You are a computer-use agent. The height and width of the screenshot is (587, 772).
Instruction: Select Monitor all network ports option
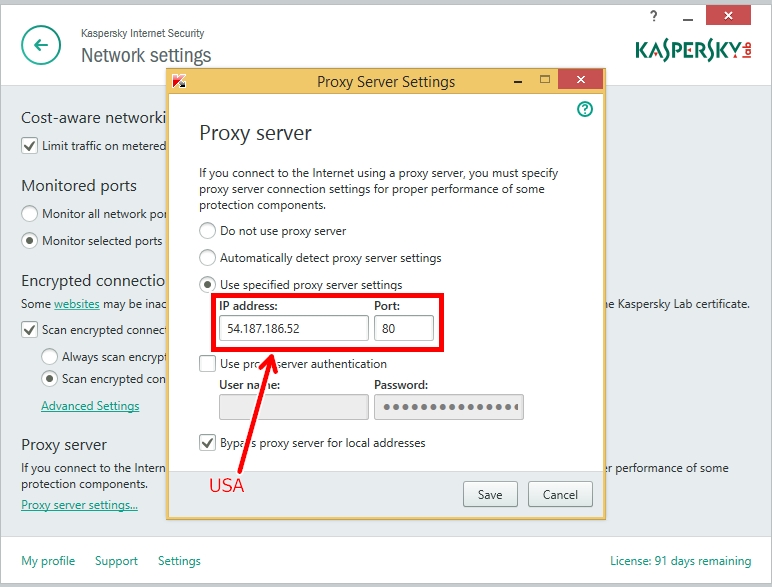tap(30, 214)
